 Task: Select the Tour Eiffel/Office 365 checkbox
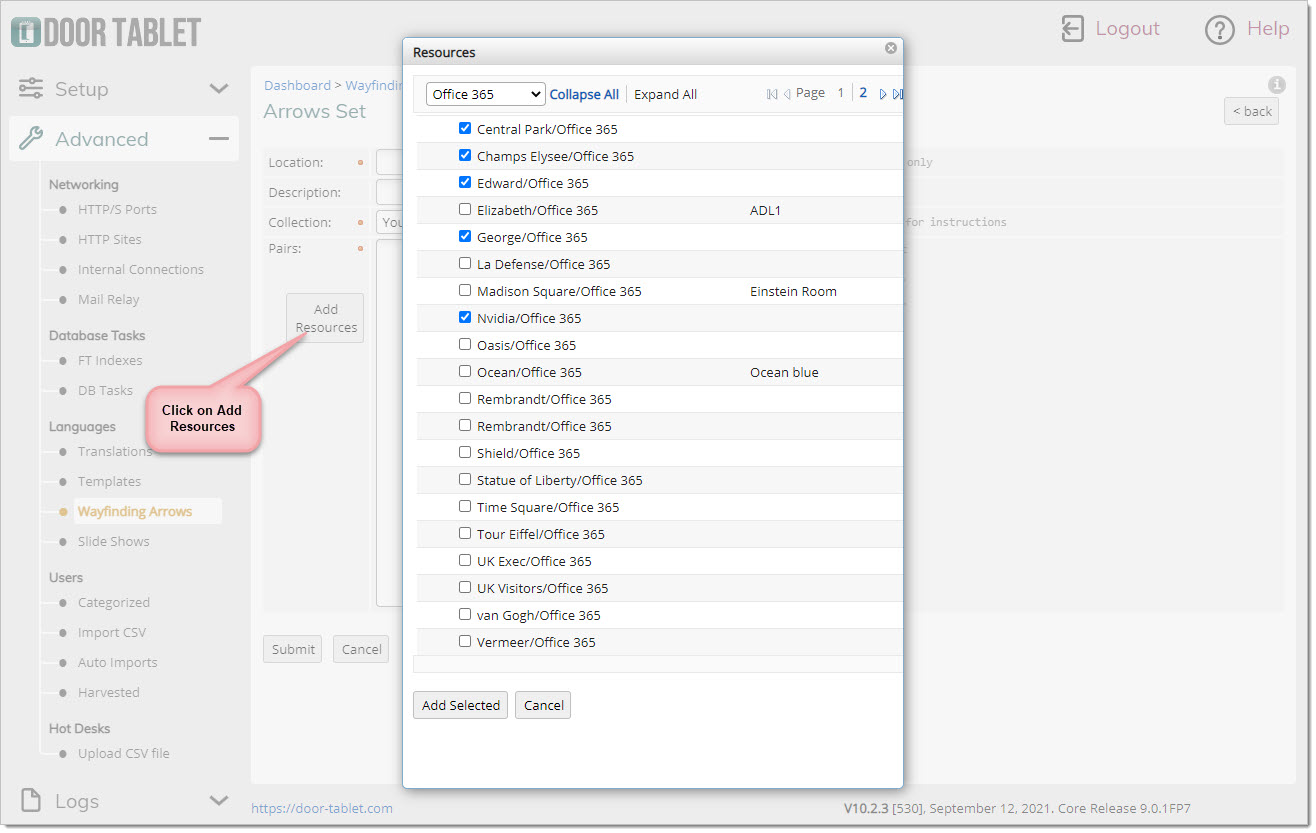(465, 533)
